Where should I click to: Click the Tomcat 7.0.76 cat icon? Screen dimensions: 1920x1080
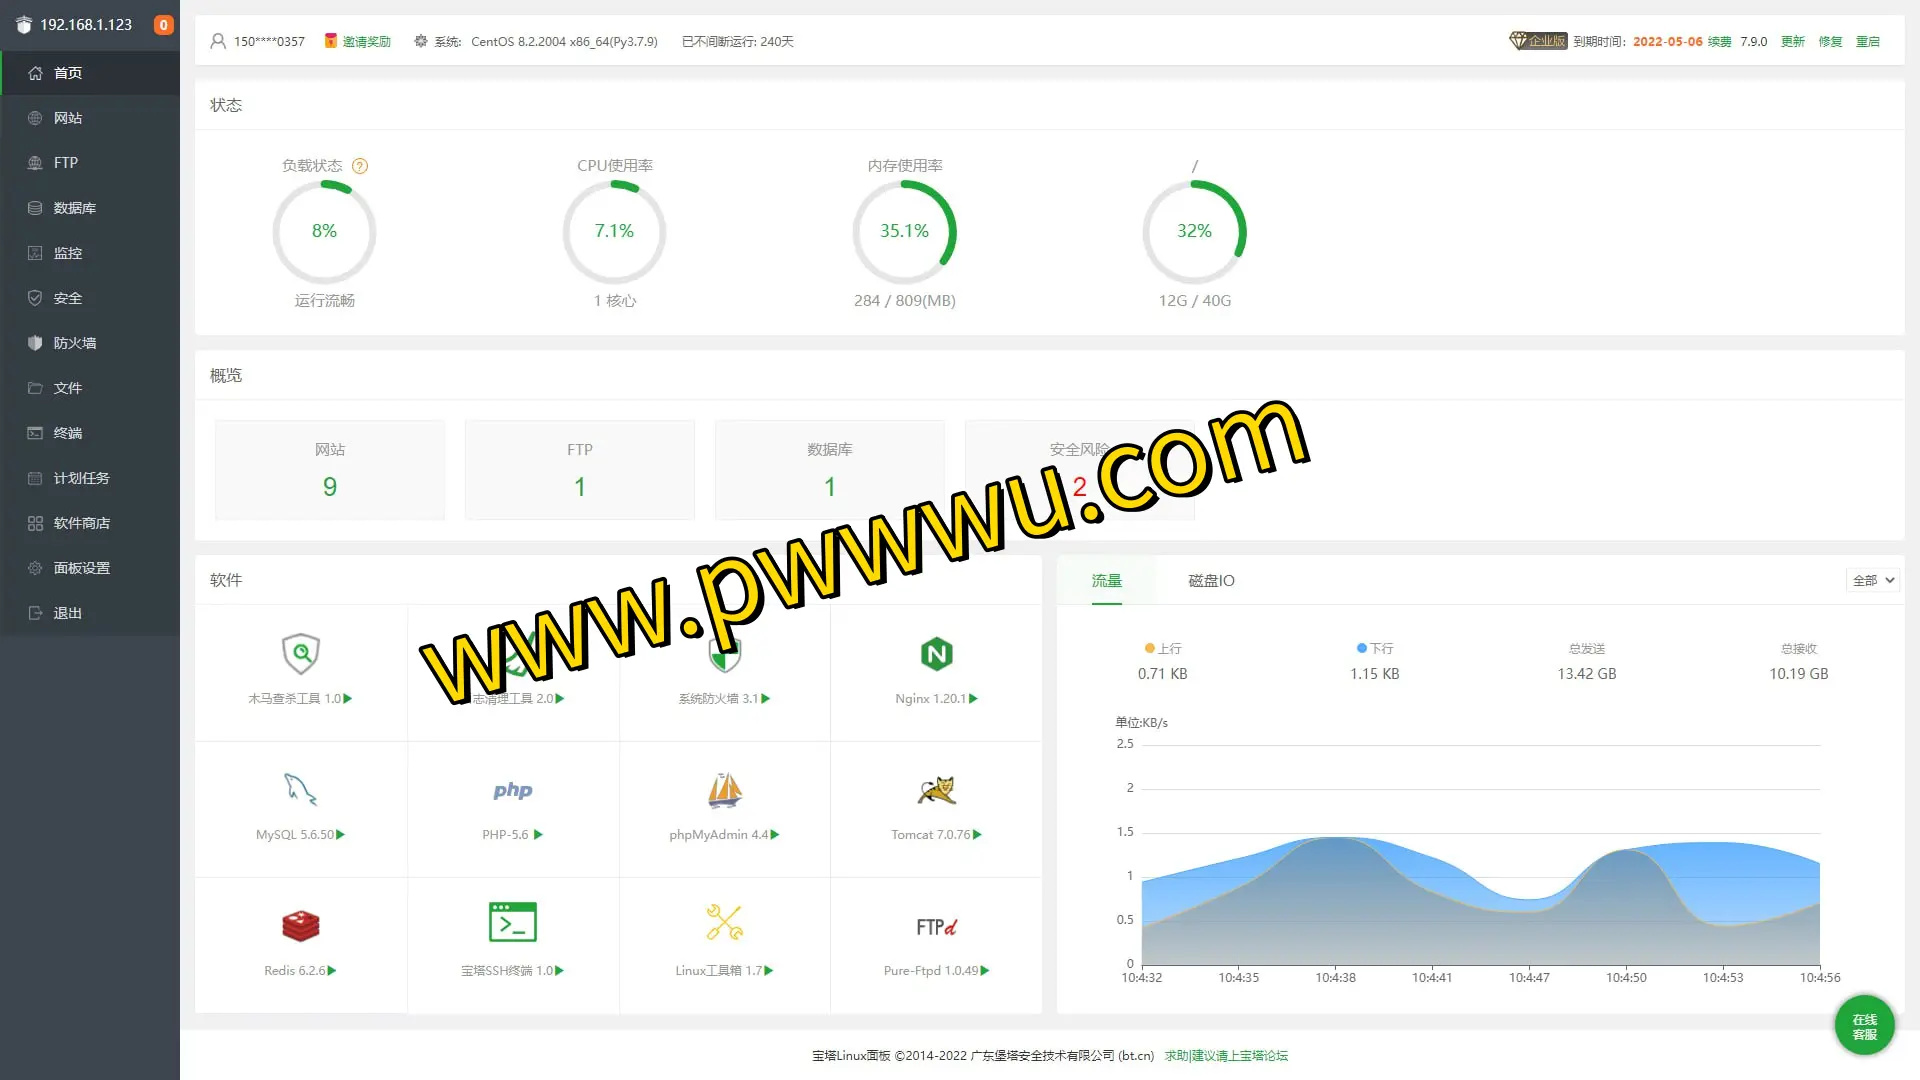(x=936, y=790)
